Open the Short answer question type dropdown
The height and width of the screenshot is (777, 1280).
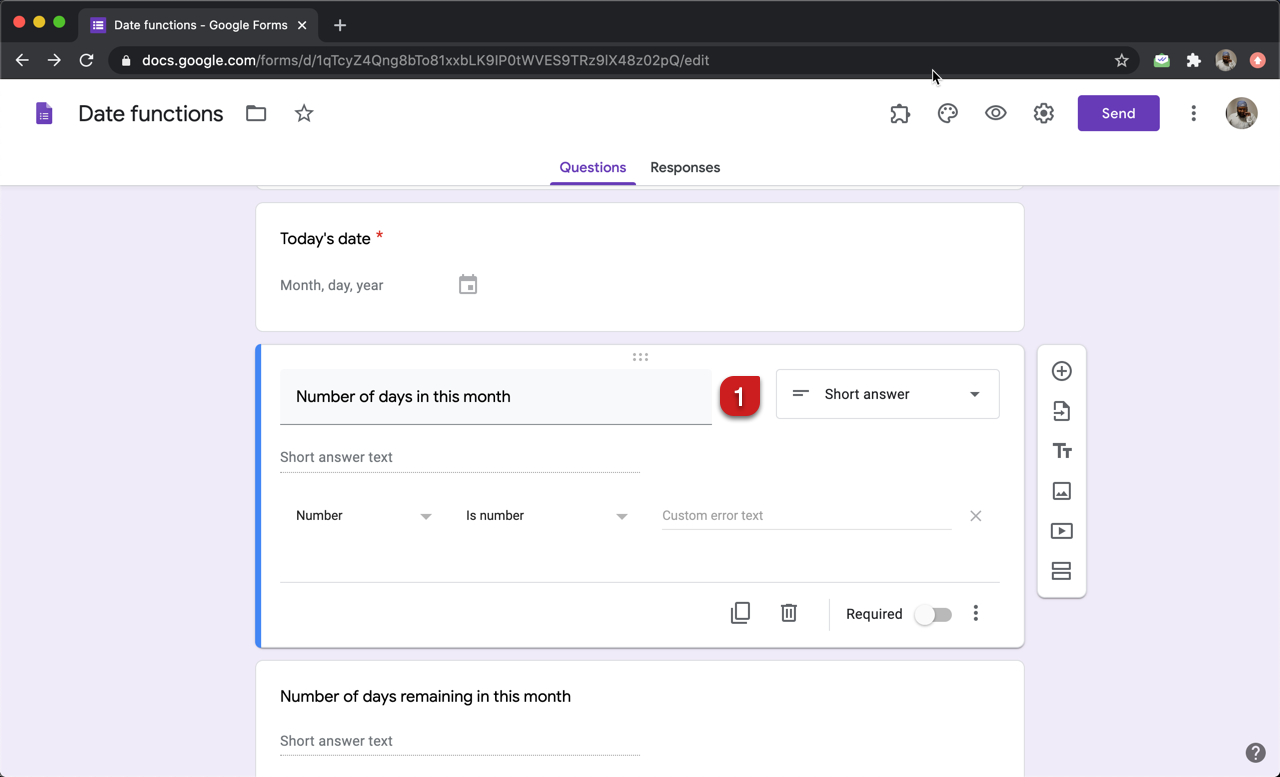tap(886, 394)
